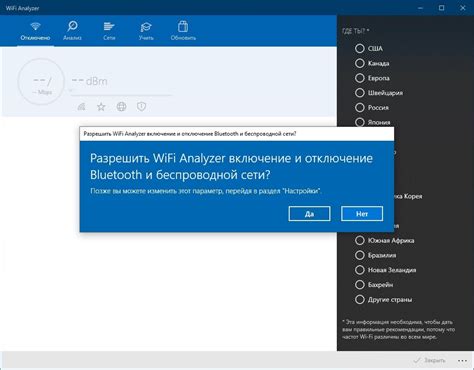This screenshot has width=474, height=370.
Task: Click Да to allow Bluetooth control
Action: tap(309, 214)
